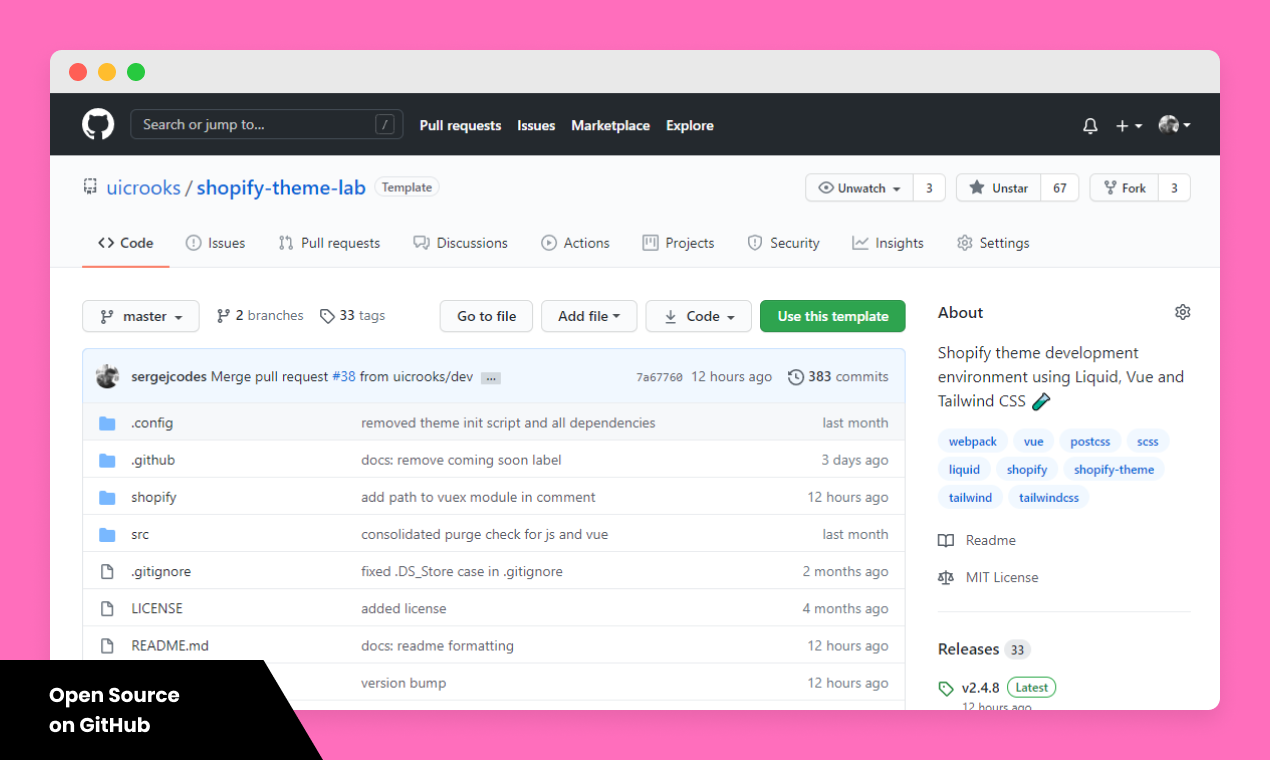
Task: Click the GitHub octocat logo
Action: click(x=97, y=124)
